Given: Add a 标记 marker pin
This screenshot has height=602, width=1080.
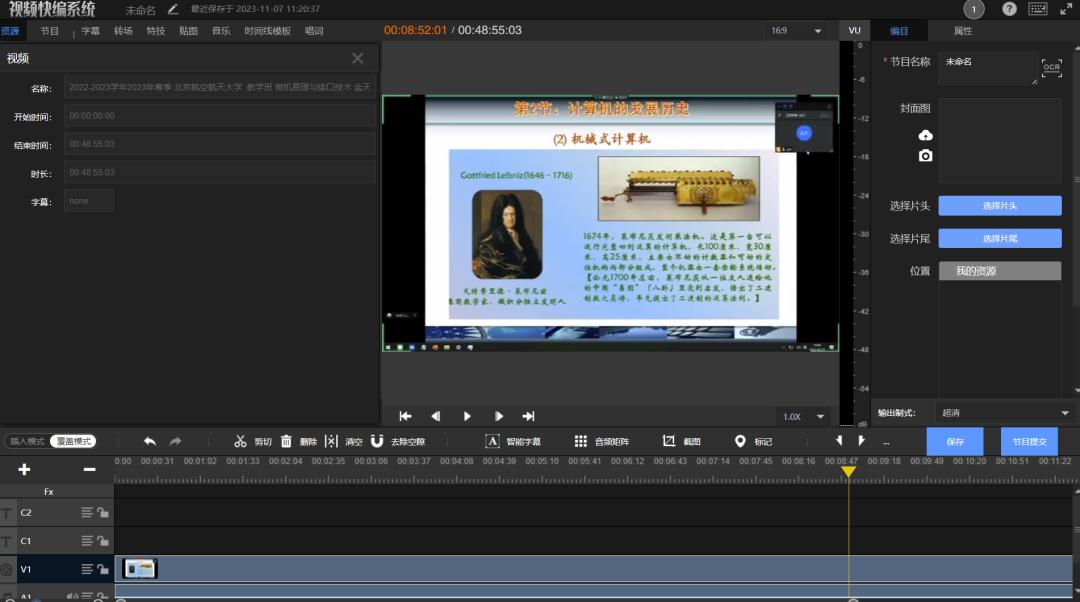Looking at the screenshot, I should click(753, 441).
